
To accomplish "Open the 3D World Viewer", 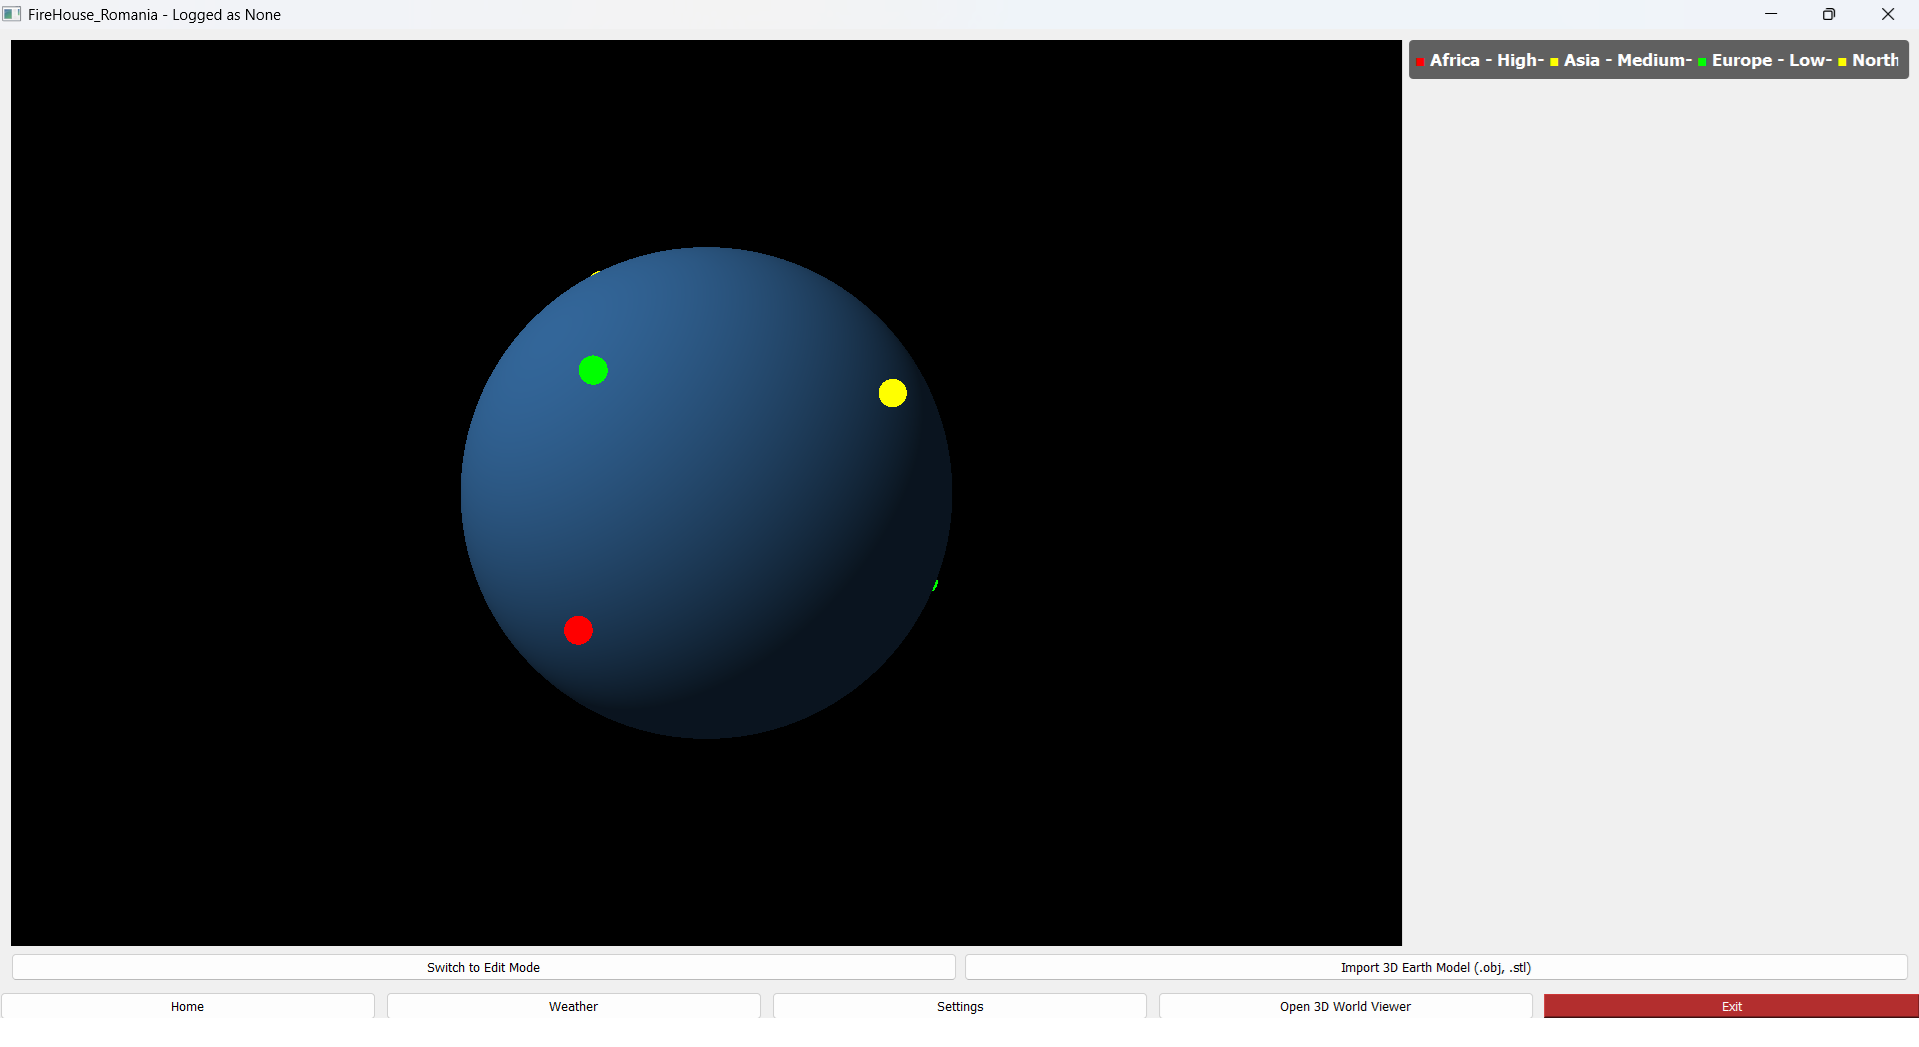I will click(1345, 1006).
